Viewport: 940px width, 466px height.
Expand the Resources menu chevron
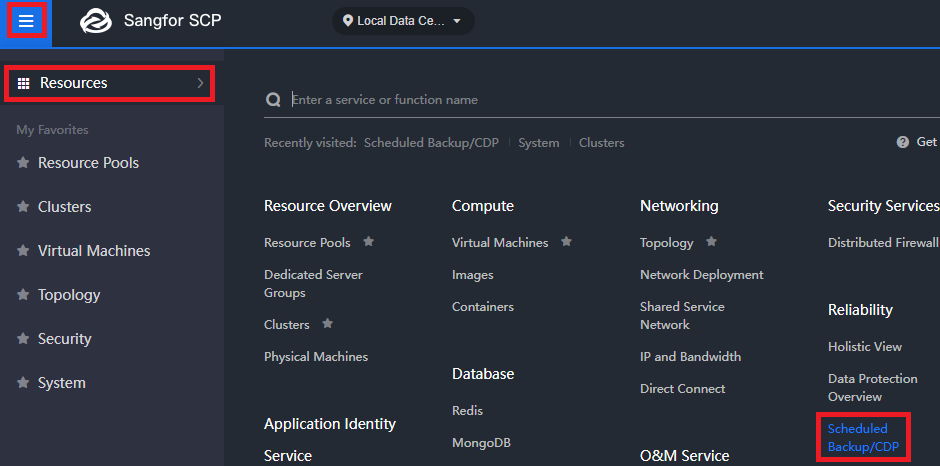click(x=200, y=83)
